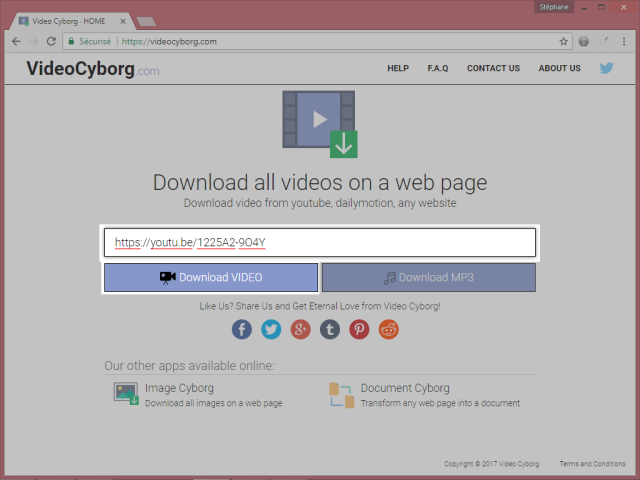
Task: Click the Document Cyborg icon
Action: click(x=342, y=395)
